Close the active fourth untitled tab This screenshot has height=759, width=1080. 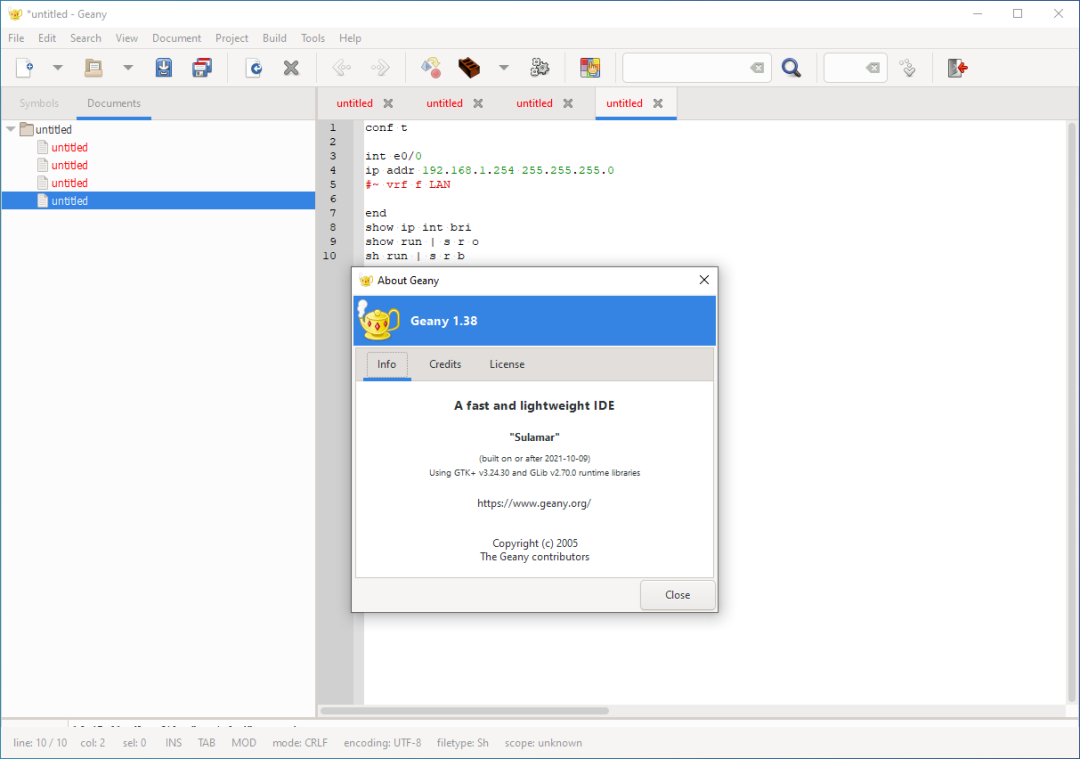(x=658, y=103)
